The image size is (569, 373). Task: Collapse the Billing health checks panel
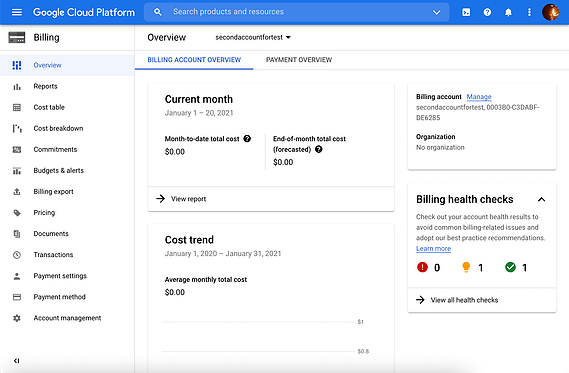[x=541, y=199]
